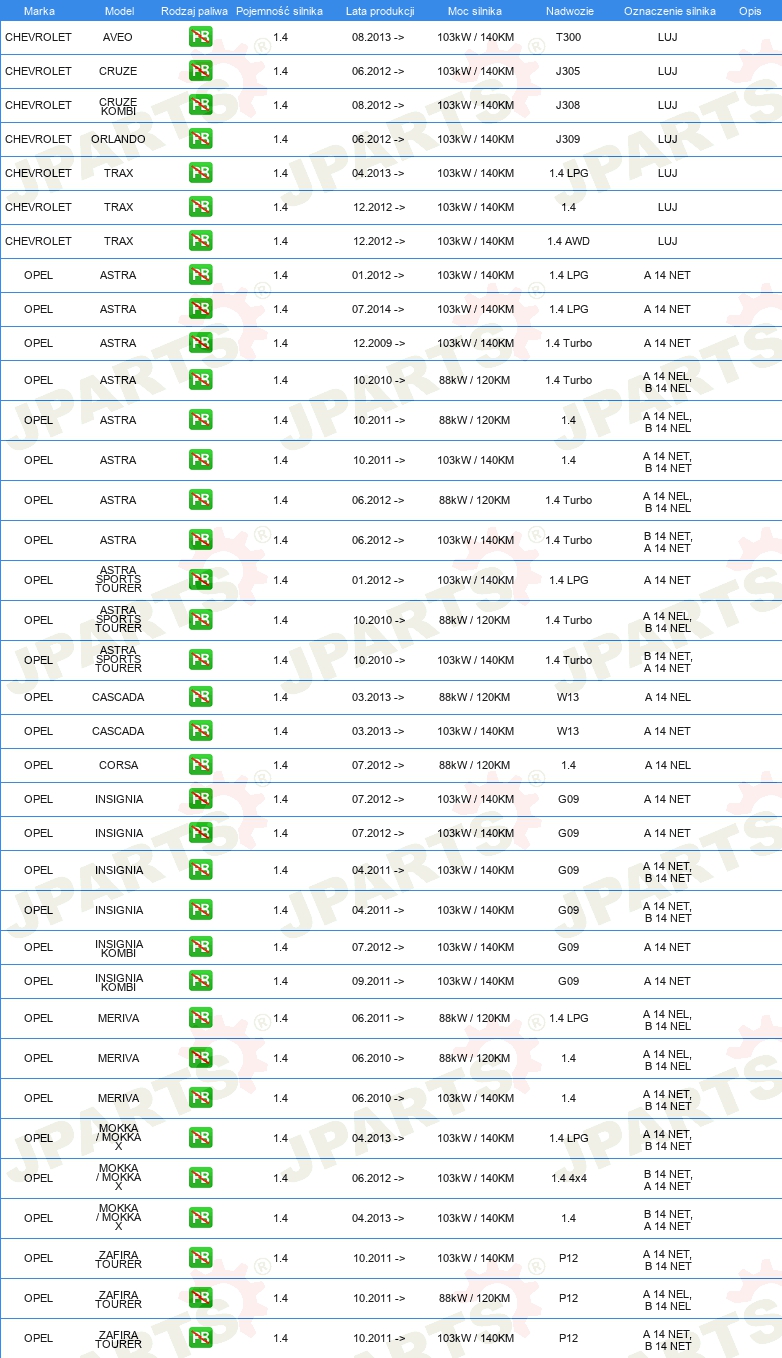Screen dimensions: 782x1358
Task: Click the Moc silnika column header
Action: [475, 11]
